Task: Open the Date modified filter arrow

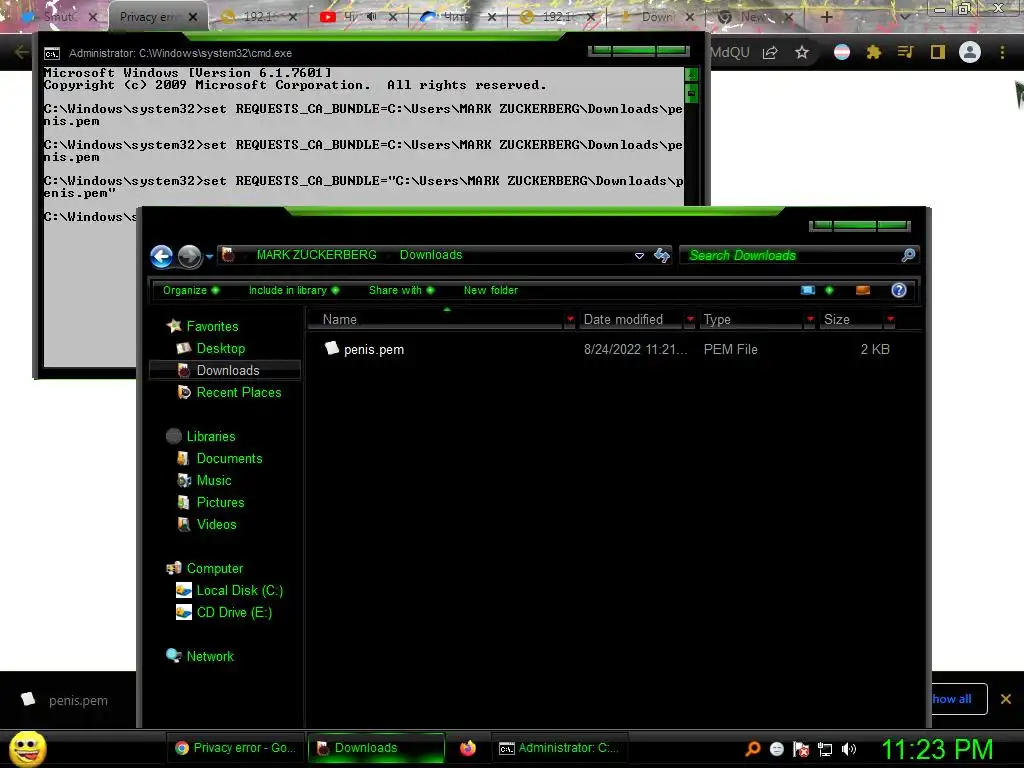Action: click(690, 319)
